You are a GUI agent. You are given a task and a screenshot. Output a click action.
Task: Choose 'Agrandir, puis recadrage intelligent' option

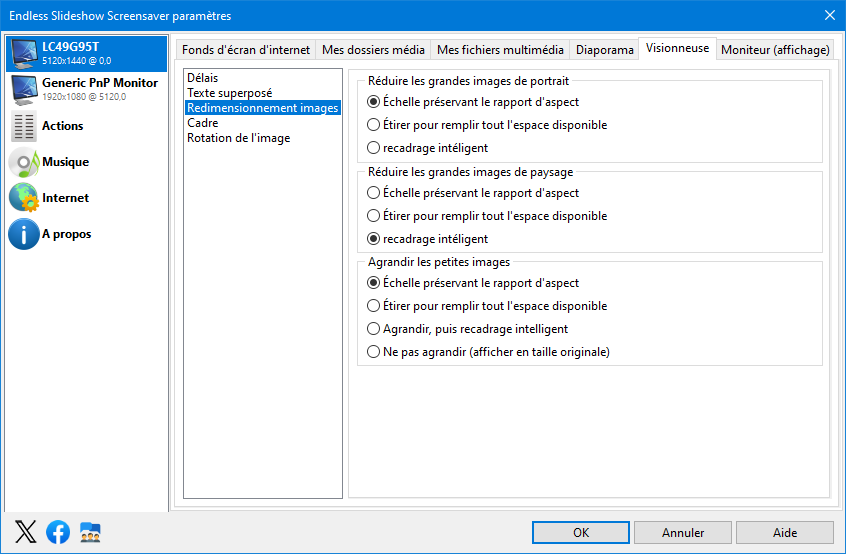pyautogui.click(x=373, y=329)
